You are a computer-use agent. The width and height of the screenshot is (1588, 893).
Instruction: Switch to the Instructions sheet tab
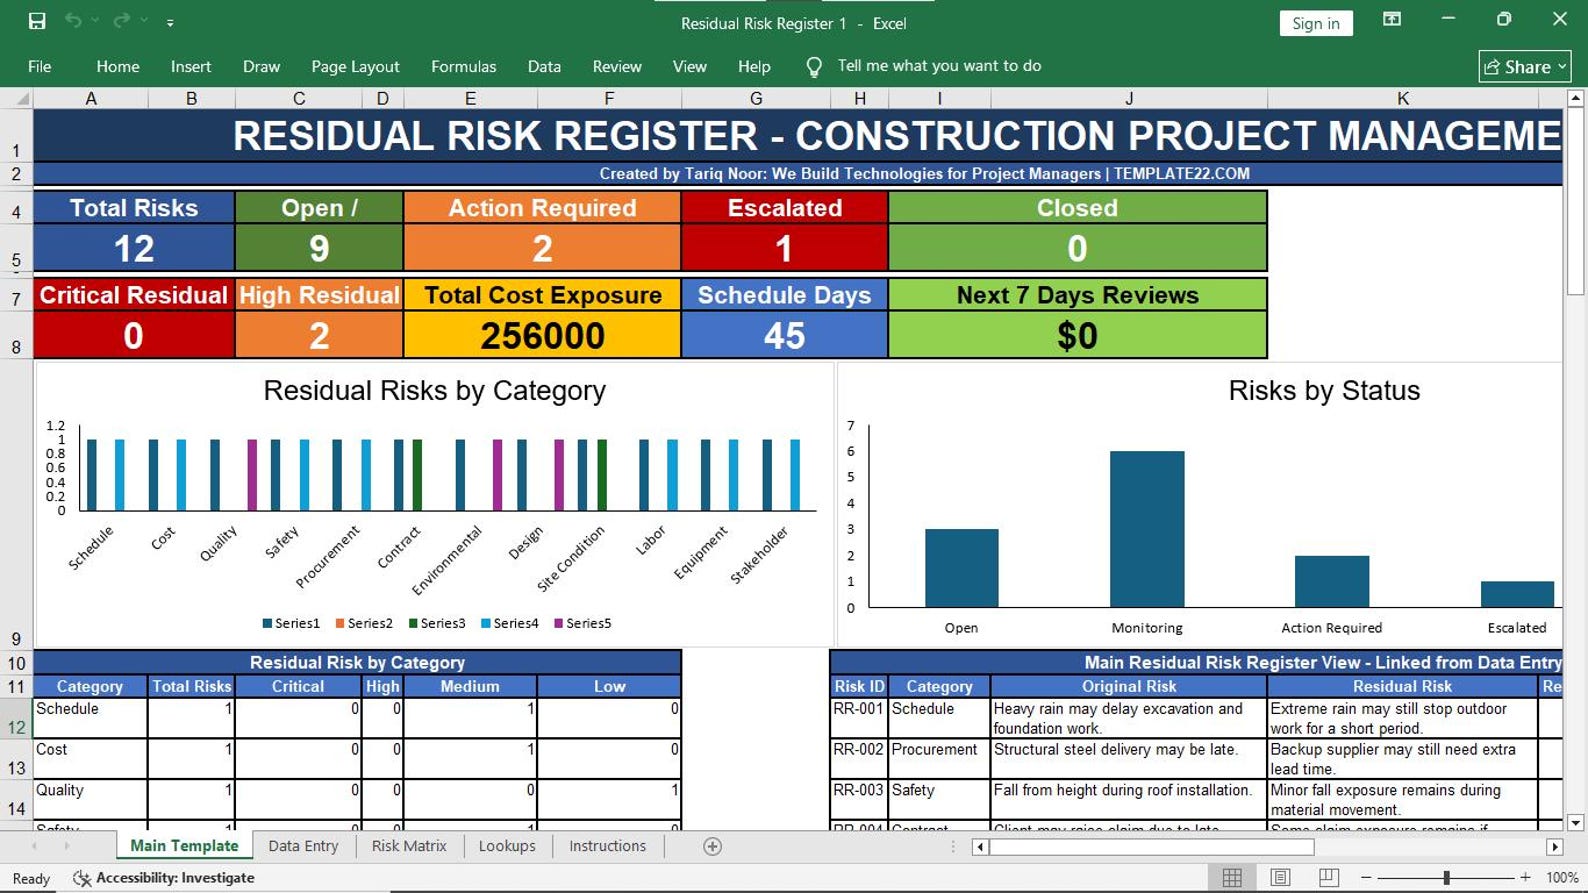pos(607,846)
